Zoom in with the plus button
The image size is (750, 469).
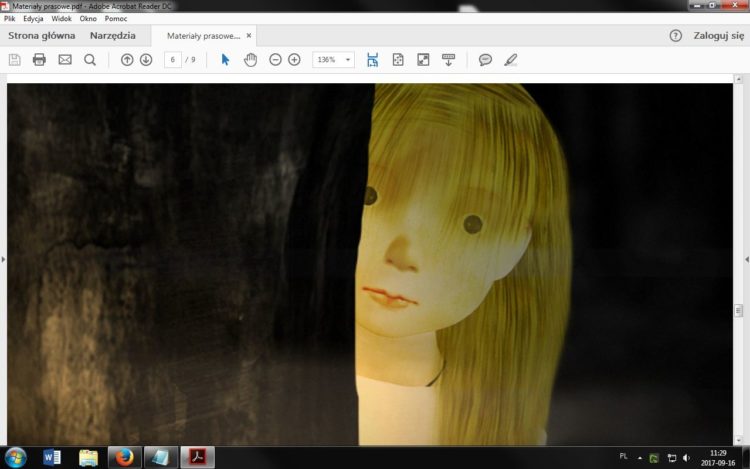[294, 60]
